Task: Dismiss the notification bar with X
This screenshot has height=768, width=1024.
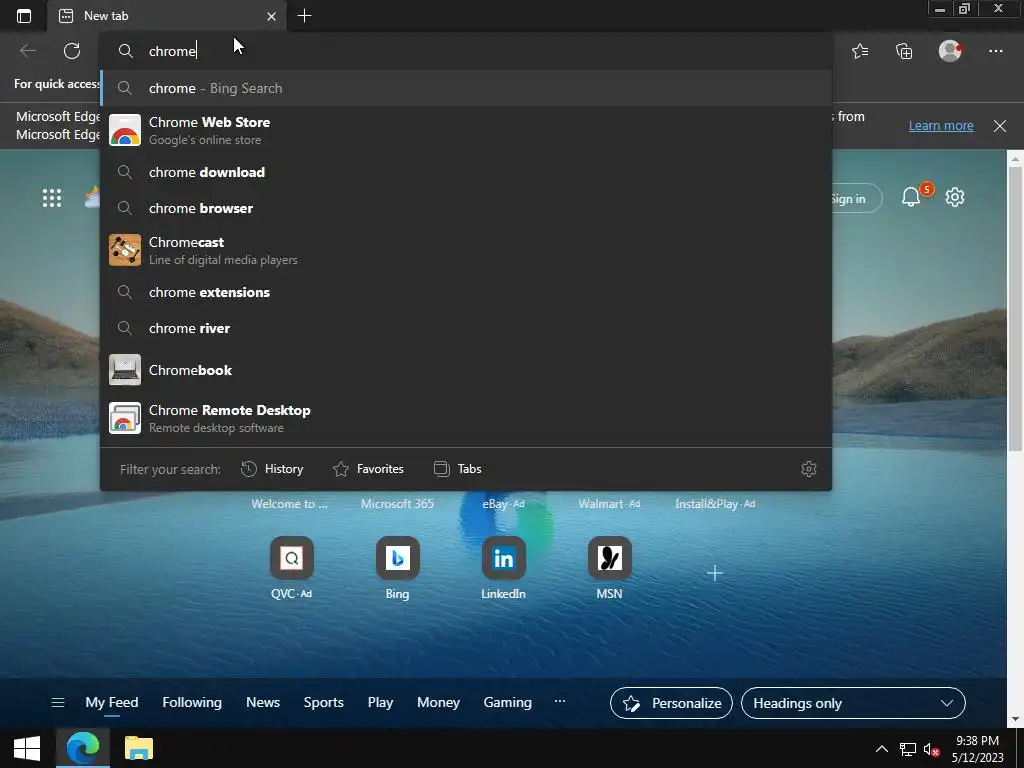Action: (1000, 126)
